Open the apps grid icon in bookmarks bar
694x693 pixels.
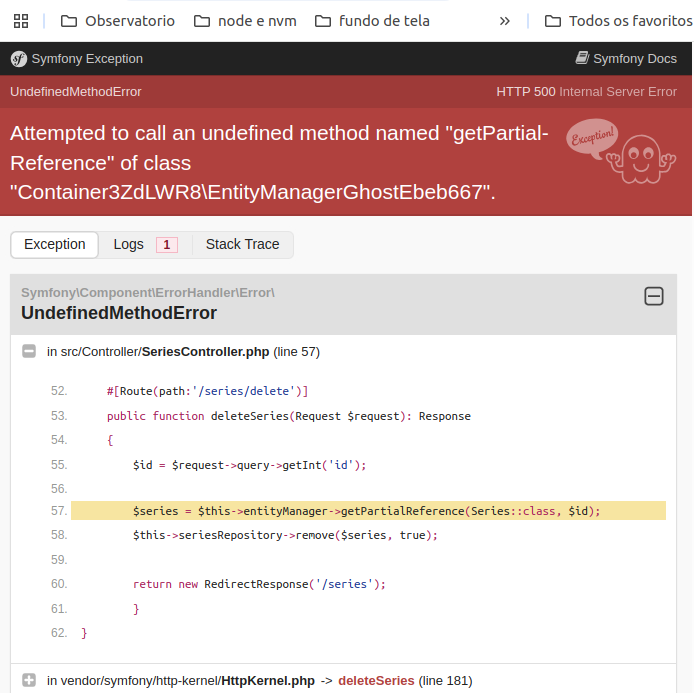21,21
